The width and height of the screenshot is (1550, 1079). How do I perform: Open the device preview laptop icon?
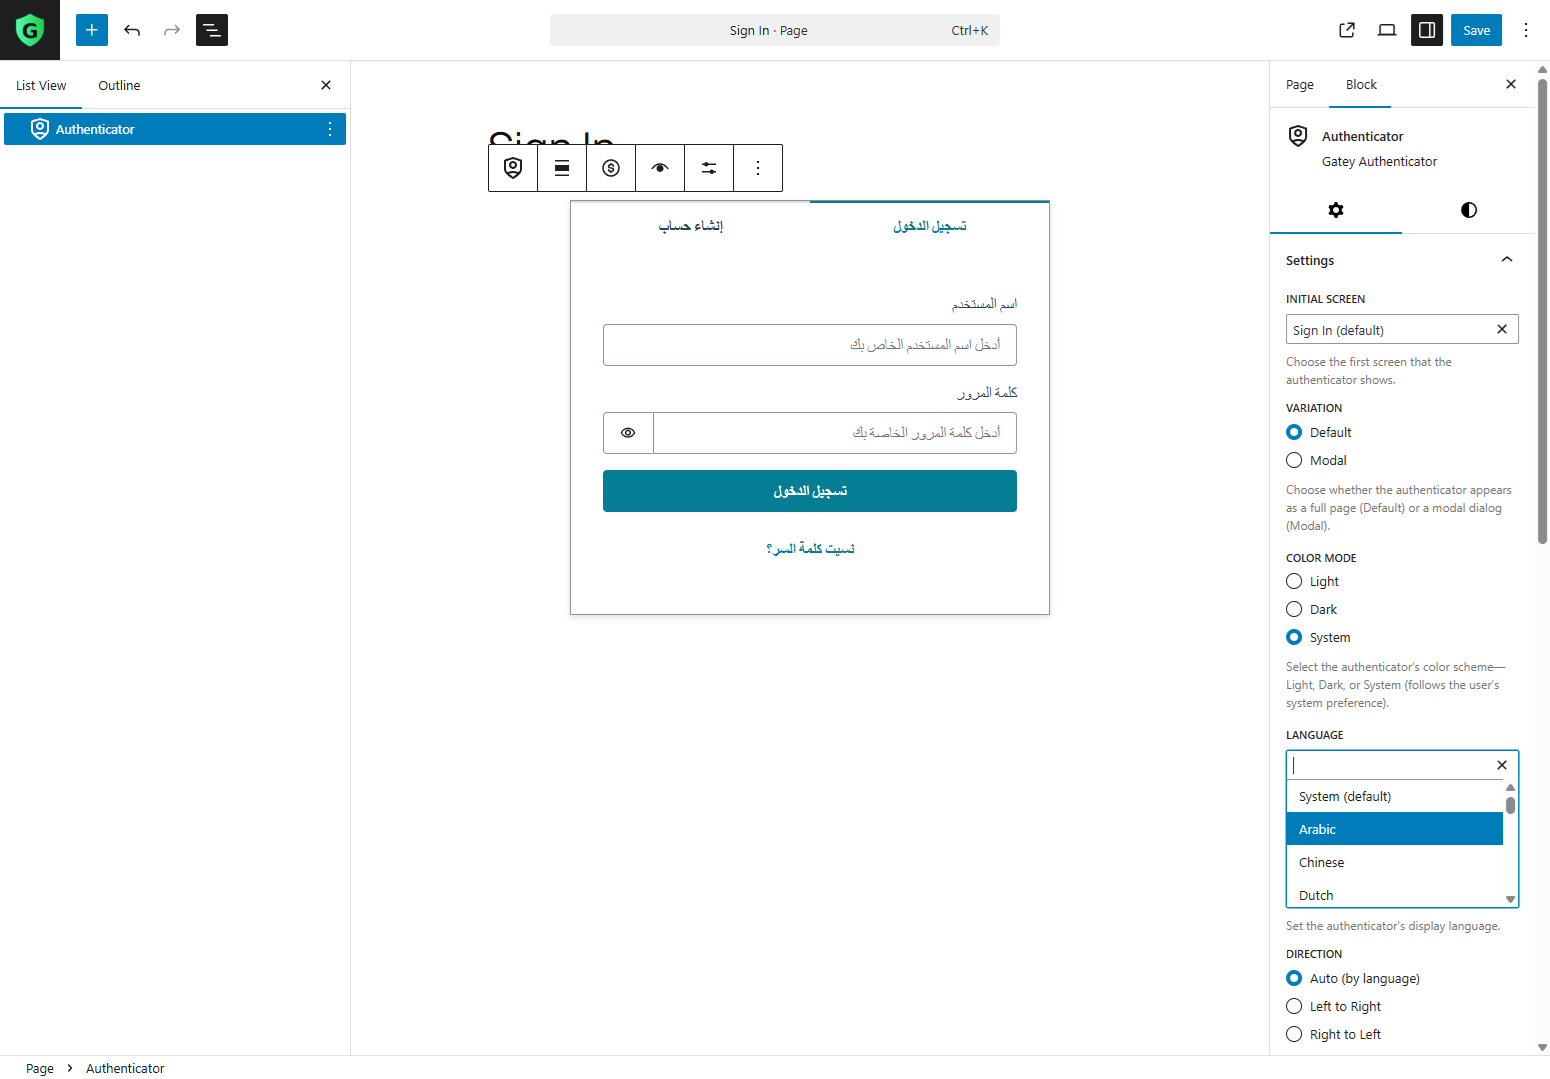click(x=1387, y=30)
